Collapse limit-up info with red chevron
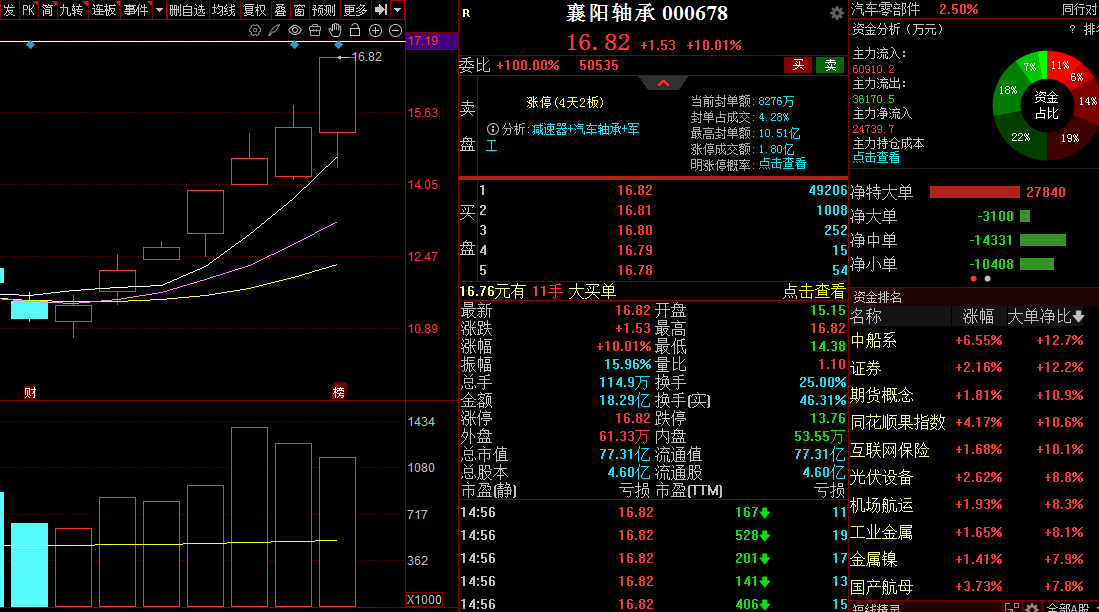 (x=663, y=83)
